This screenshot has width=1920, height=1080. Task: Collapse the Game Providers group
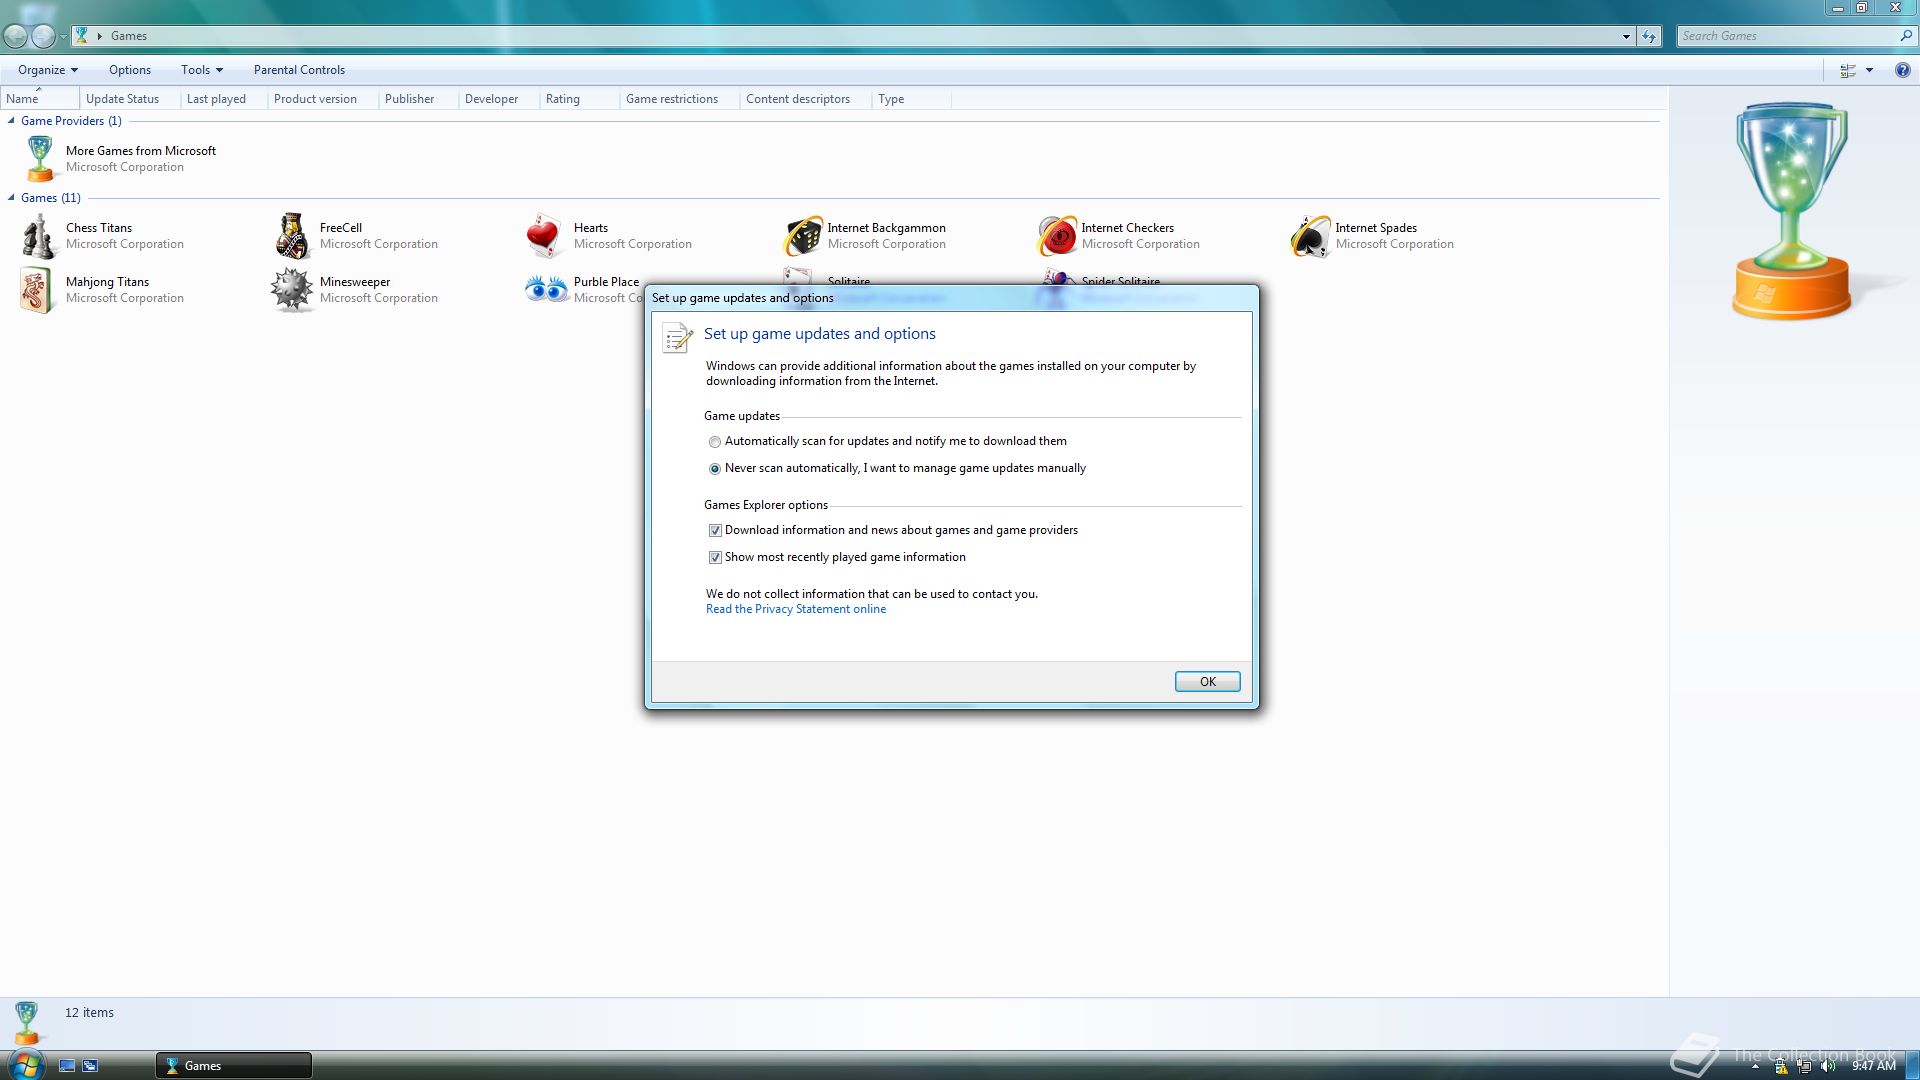tap(11, 121)
